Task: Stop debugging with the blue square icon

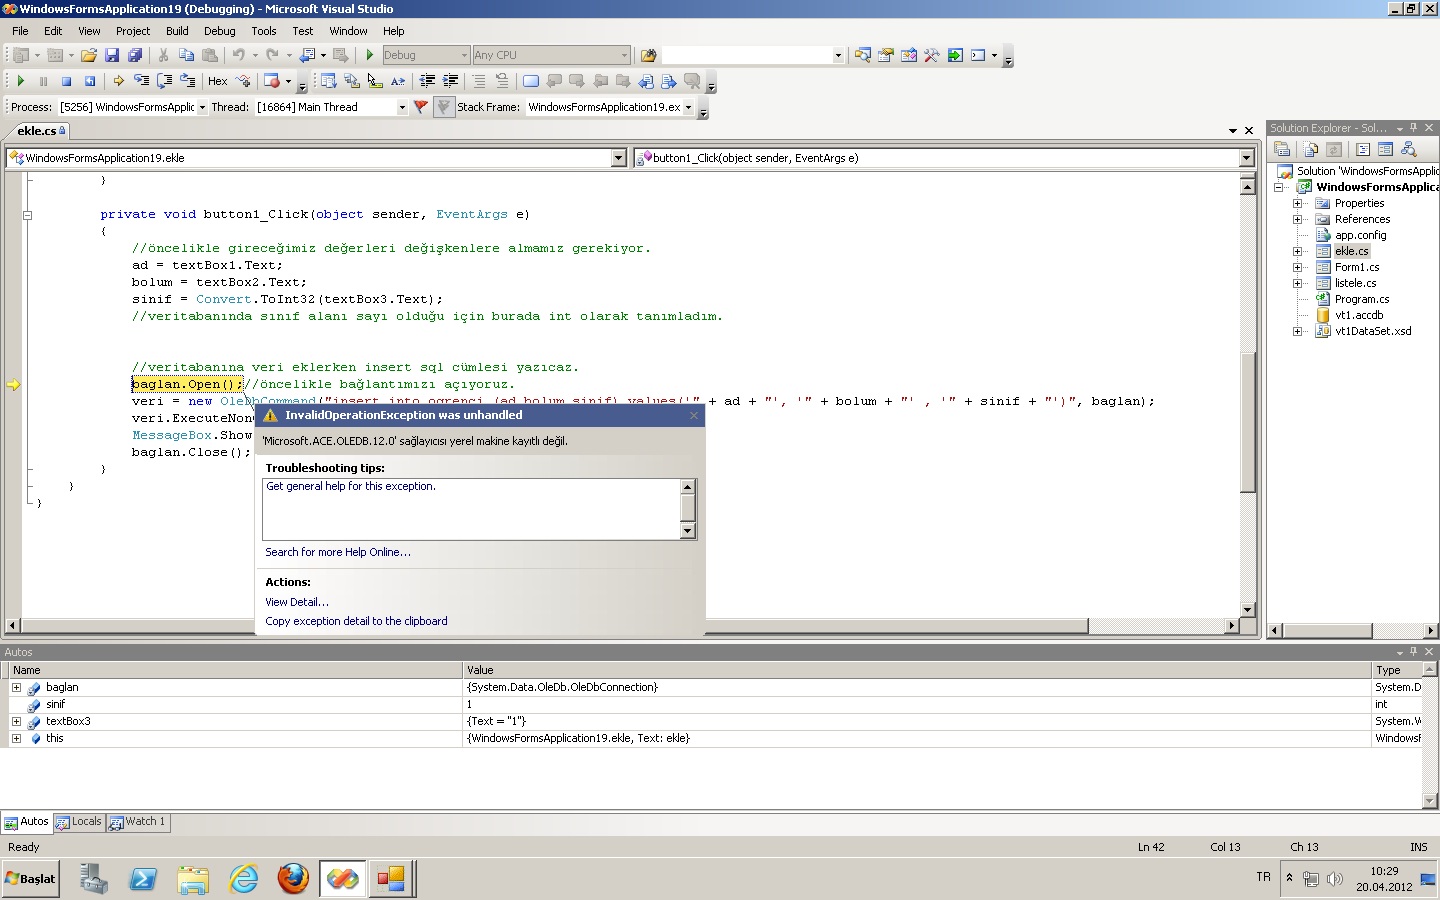Action: [x=66, y=81]
